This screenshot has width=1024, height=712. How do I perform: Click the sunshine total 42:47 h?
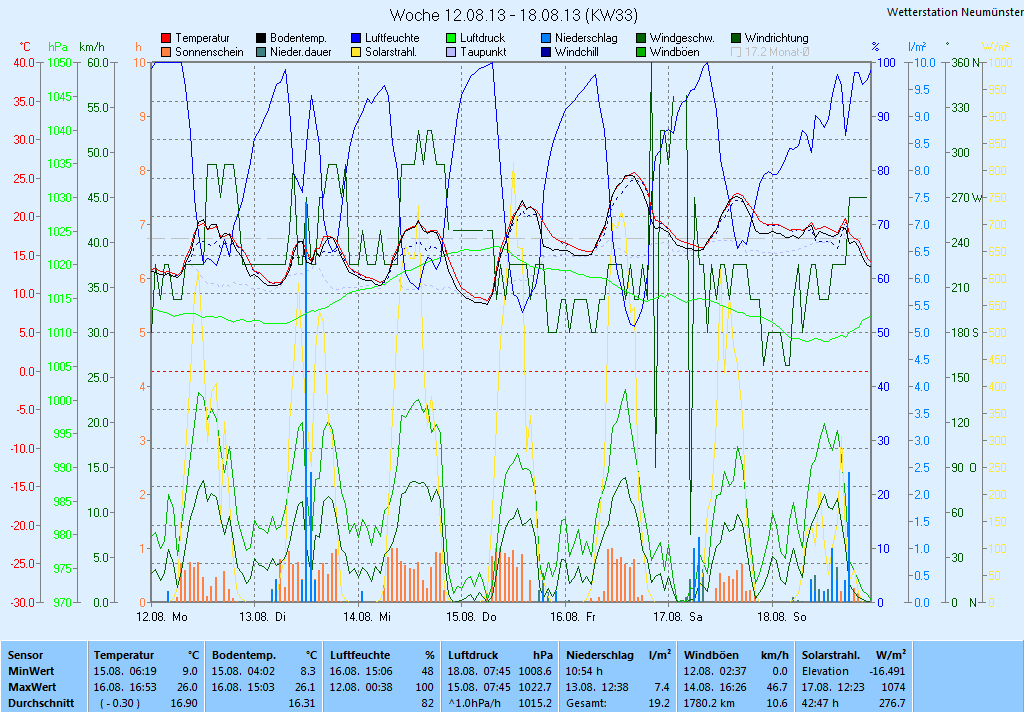(820, 704)
